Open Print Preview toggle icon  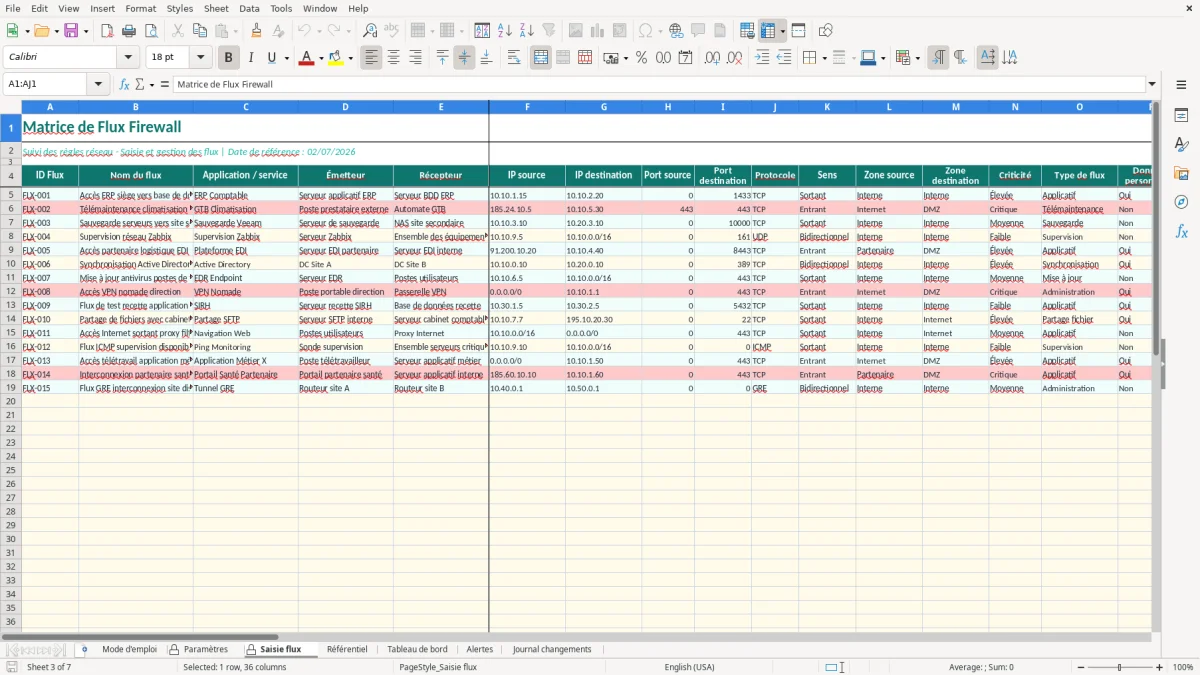click(151, 31)
